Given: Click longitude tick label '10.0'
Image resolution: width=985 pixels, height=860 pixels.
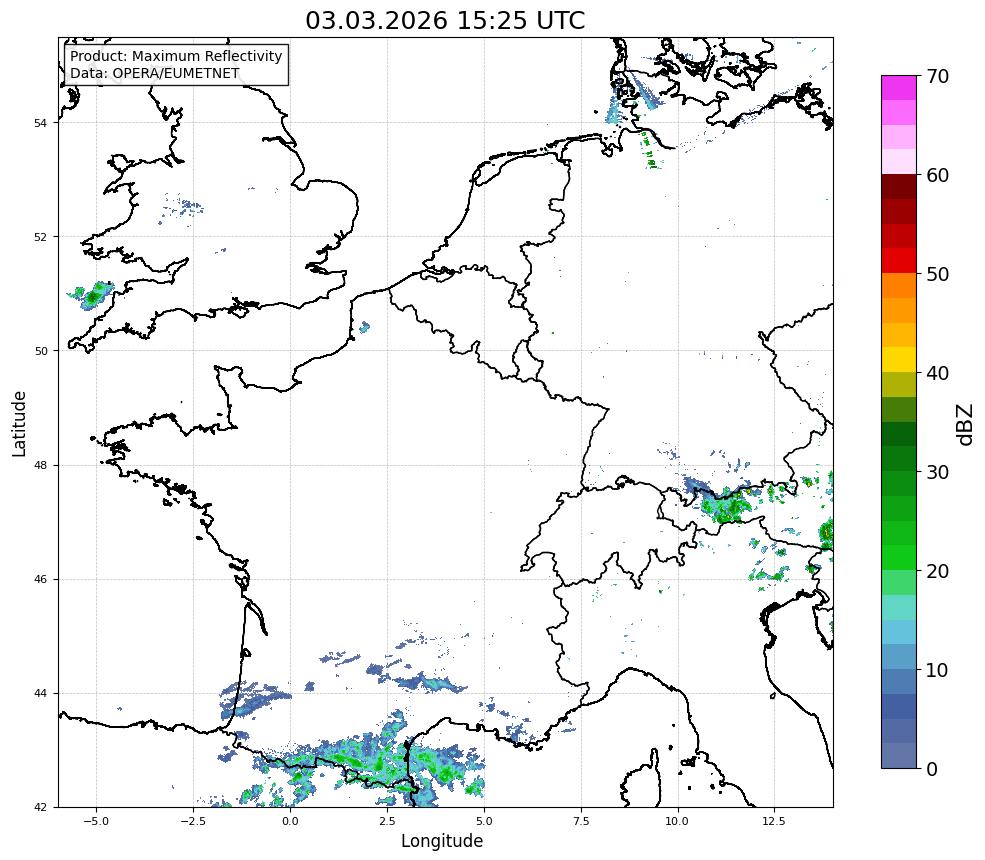Looking at the screenshot, I should click(677, 821).
